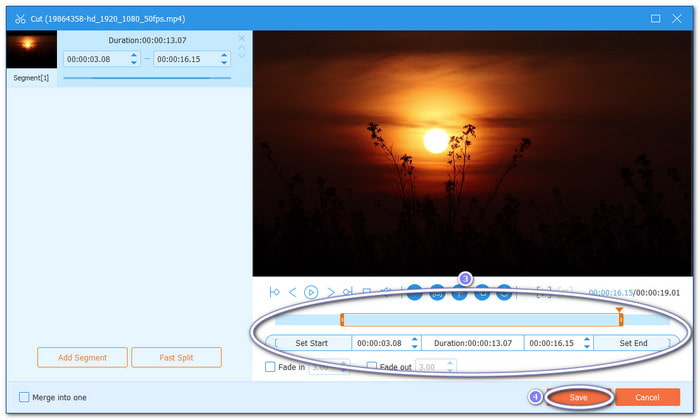700x420 pixels.
Task: Jump to segment start point icon
Action: 275,292
